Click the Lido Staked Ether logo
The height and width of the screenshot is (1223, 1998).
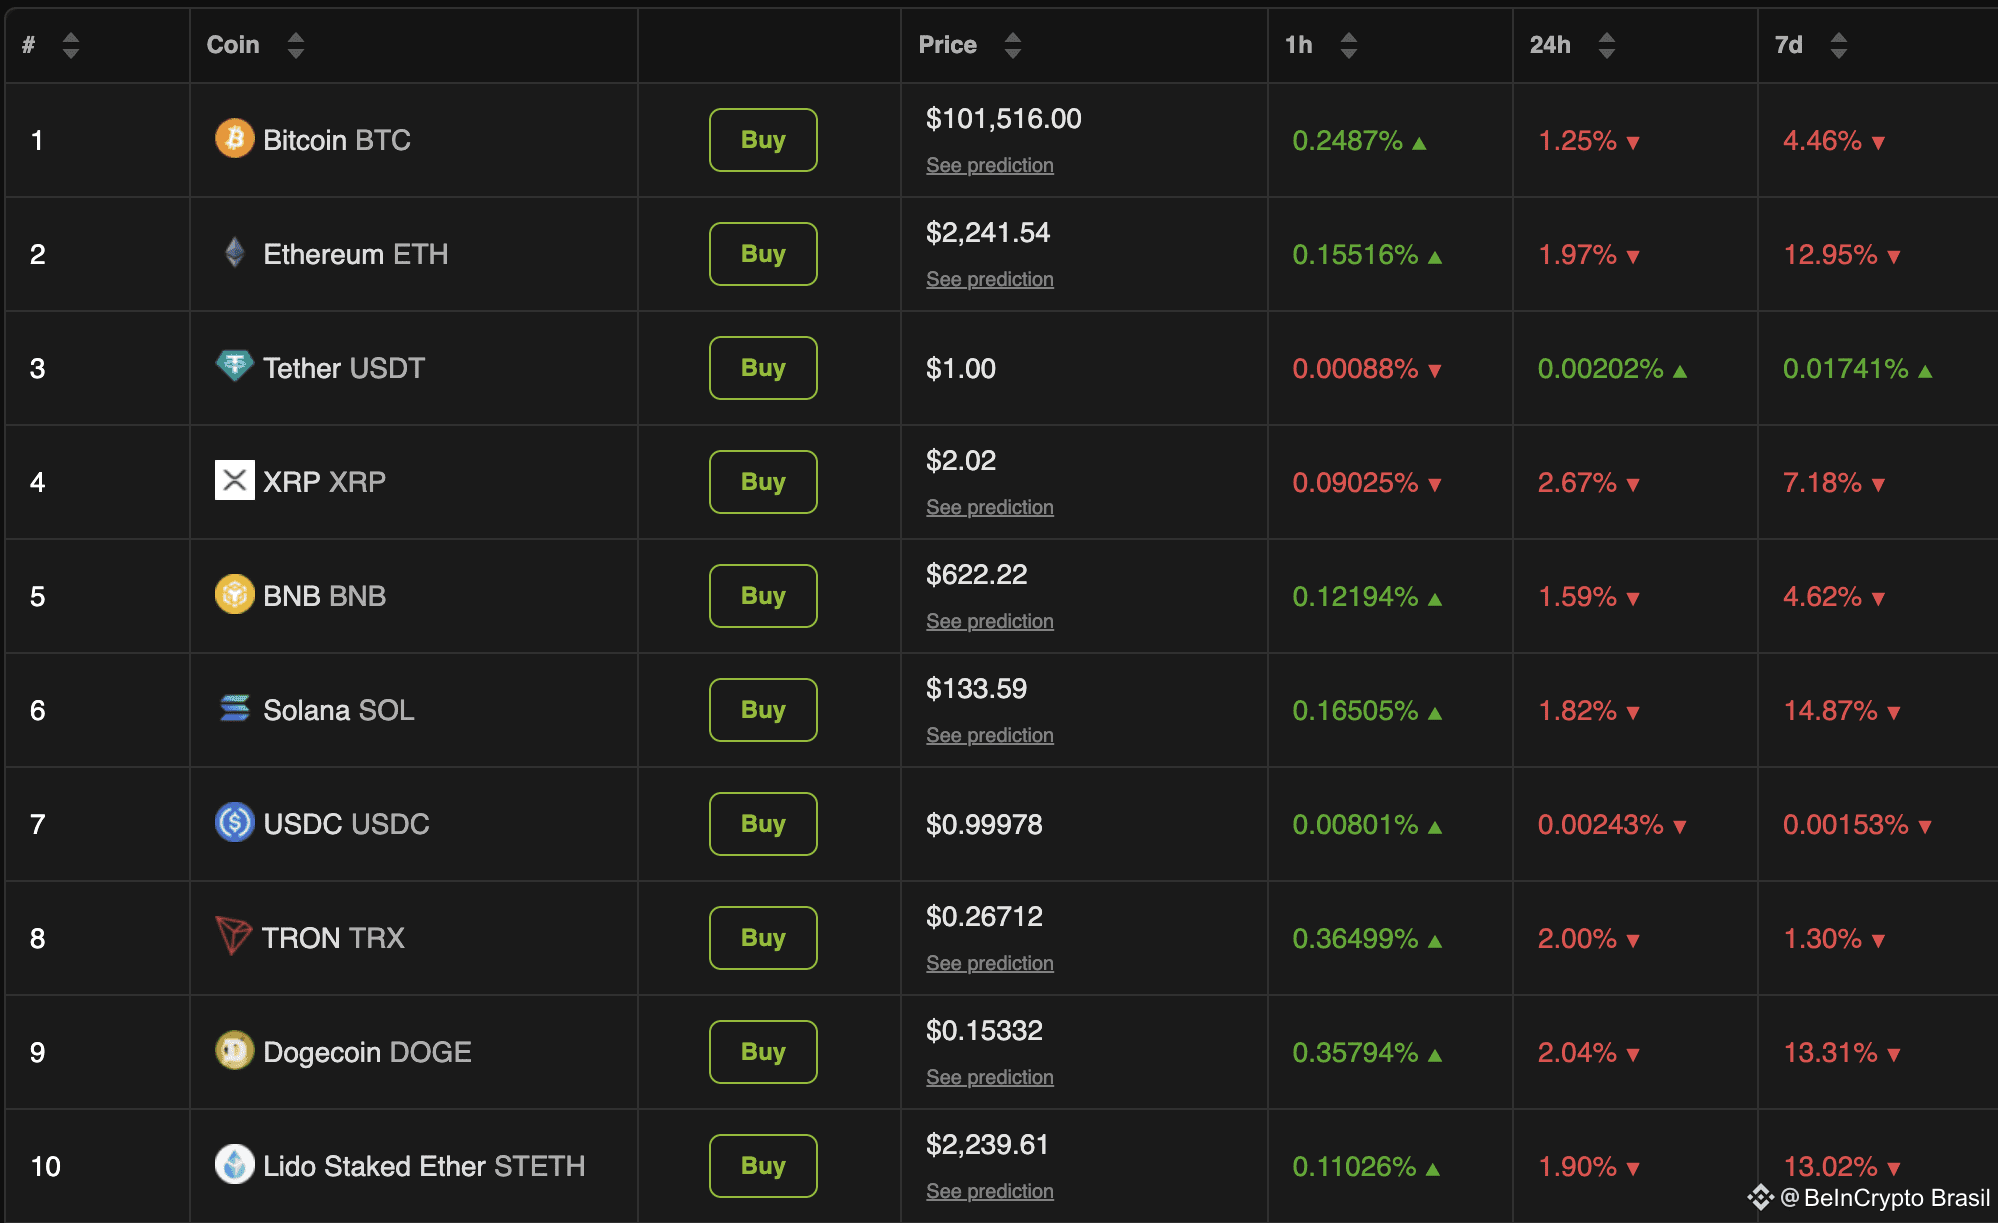235,1165
